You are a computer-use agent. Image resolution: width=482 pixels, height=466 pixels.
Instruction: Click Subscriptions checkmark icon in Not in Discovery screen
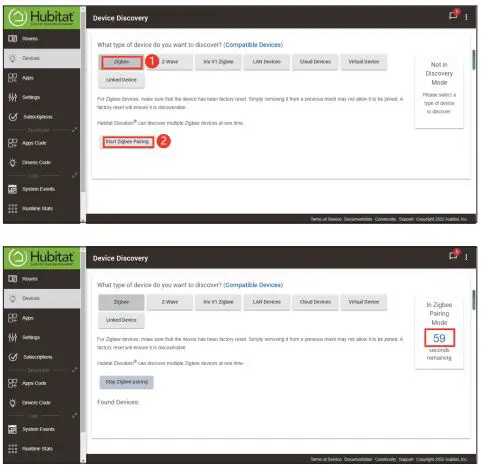pyautogui.click(x=13, y=117)
